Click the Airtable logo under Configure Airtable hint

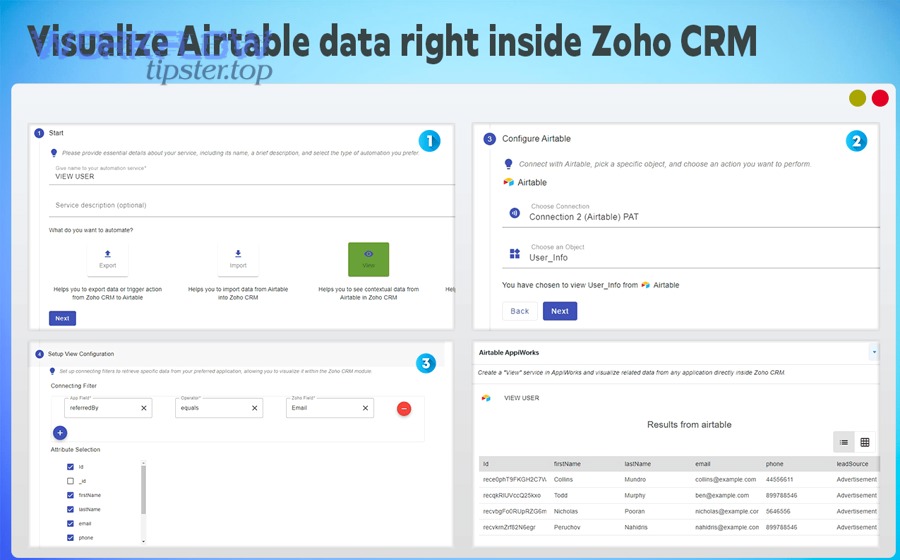pyautogui.click(x=509, y=182)
